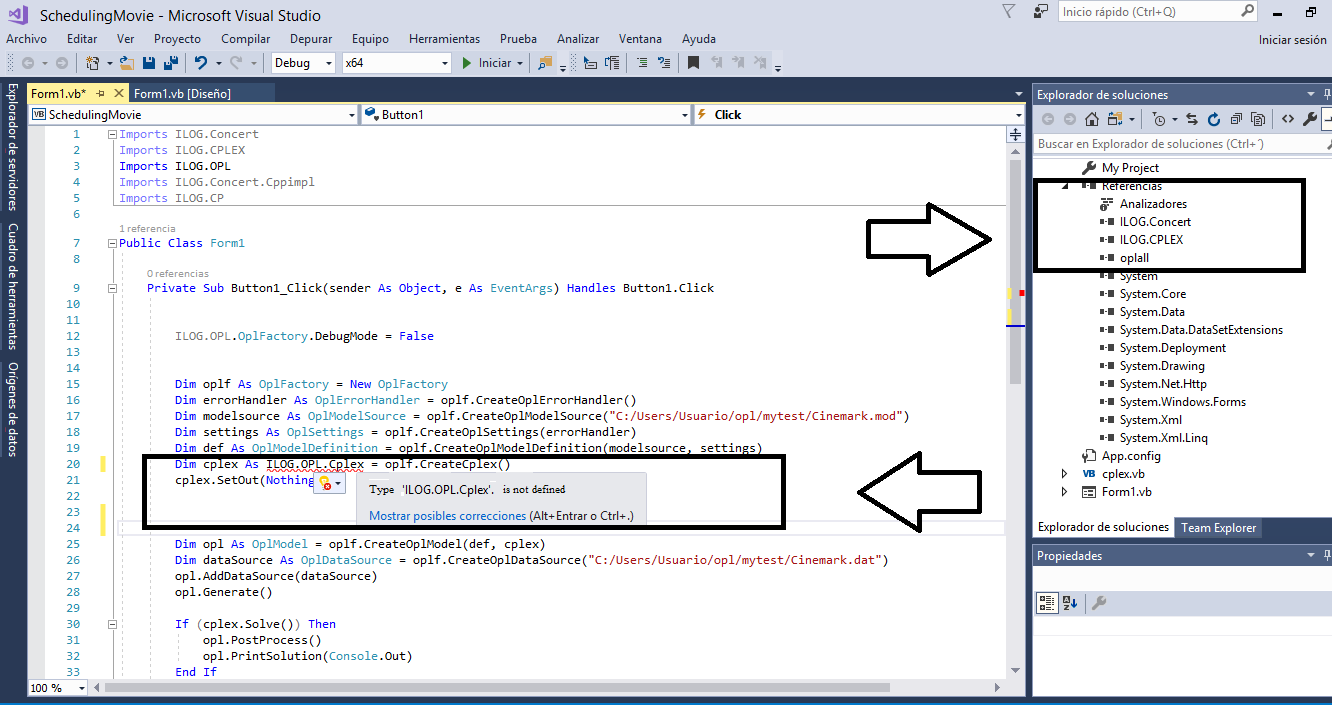
Task: Click the Undo arrow icon
Action: point(200,63)
